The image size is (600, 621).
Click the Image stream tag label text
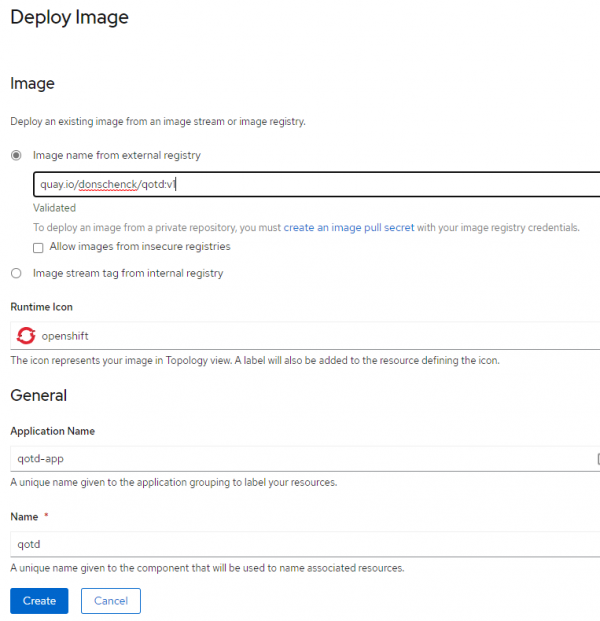click(x=128, y=273)
